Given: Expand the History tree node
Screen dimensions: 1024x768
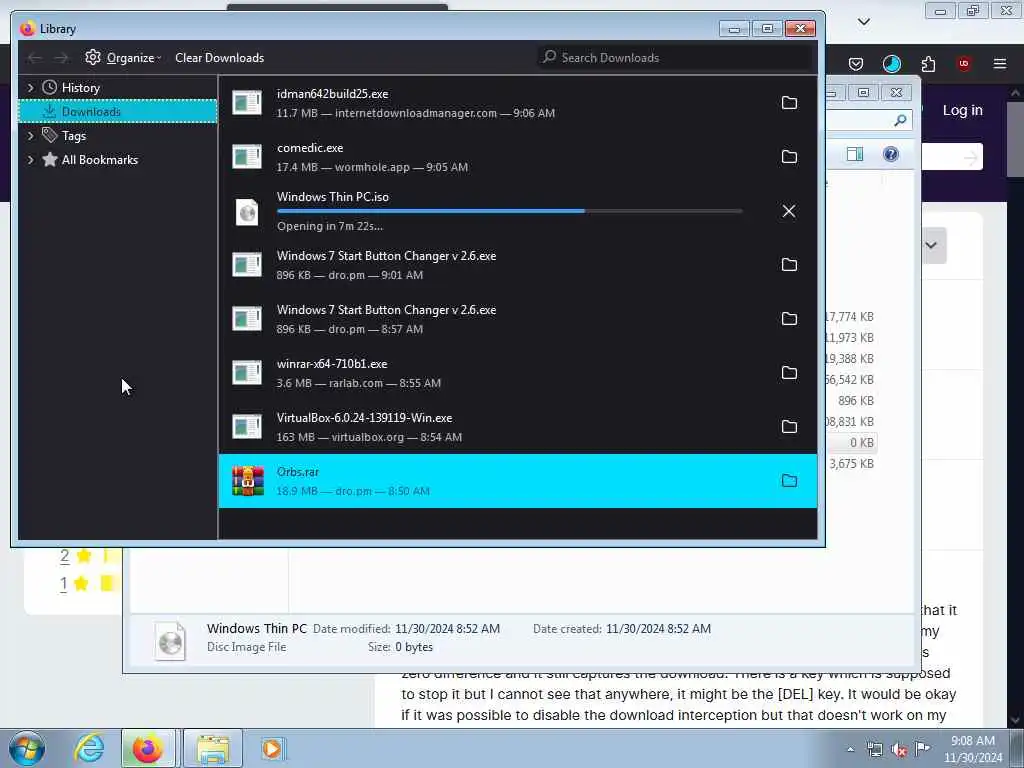Looking at the screenshot, I should pyautogui.click(x=30, y=88).
